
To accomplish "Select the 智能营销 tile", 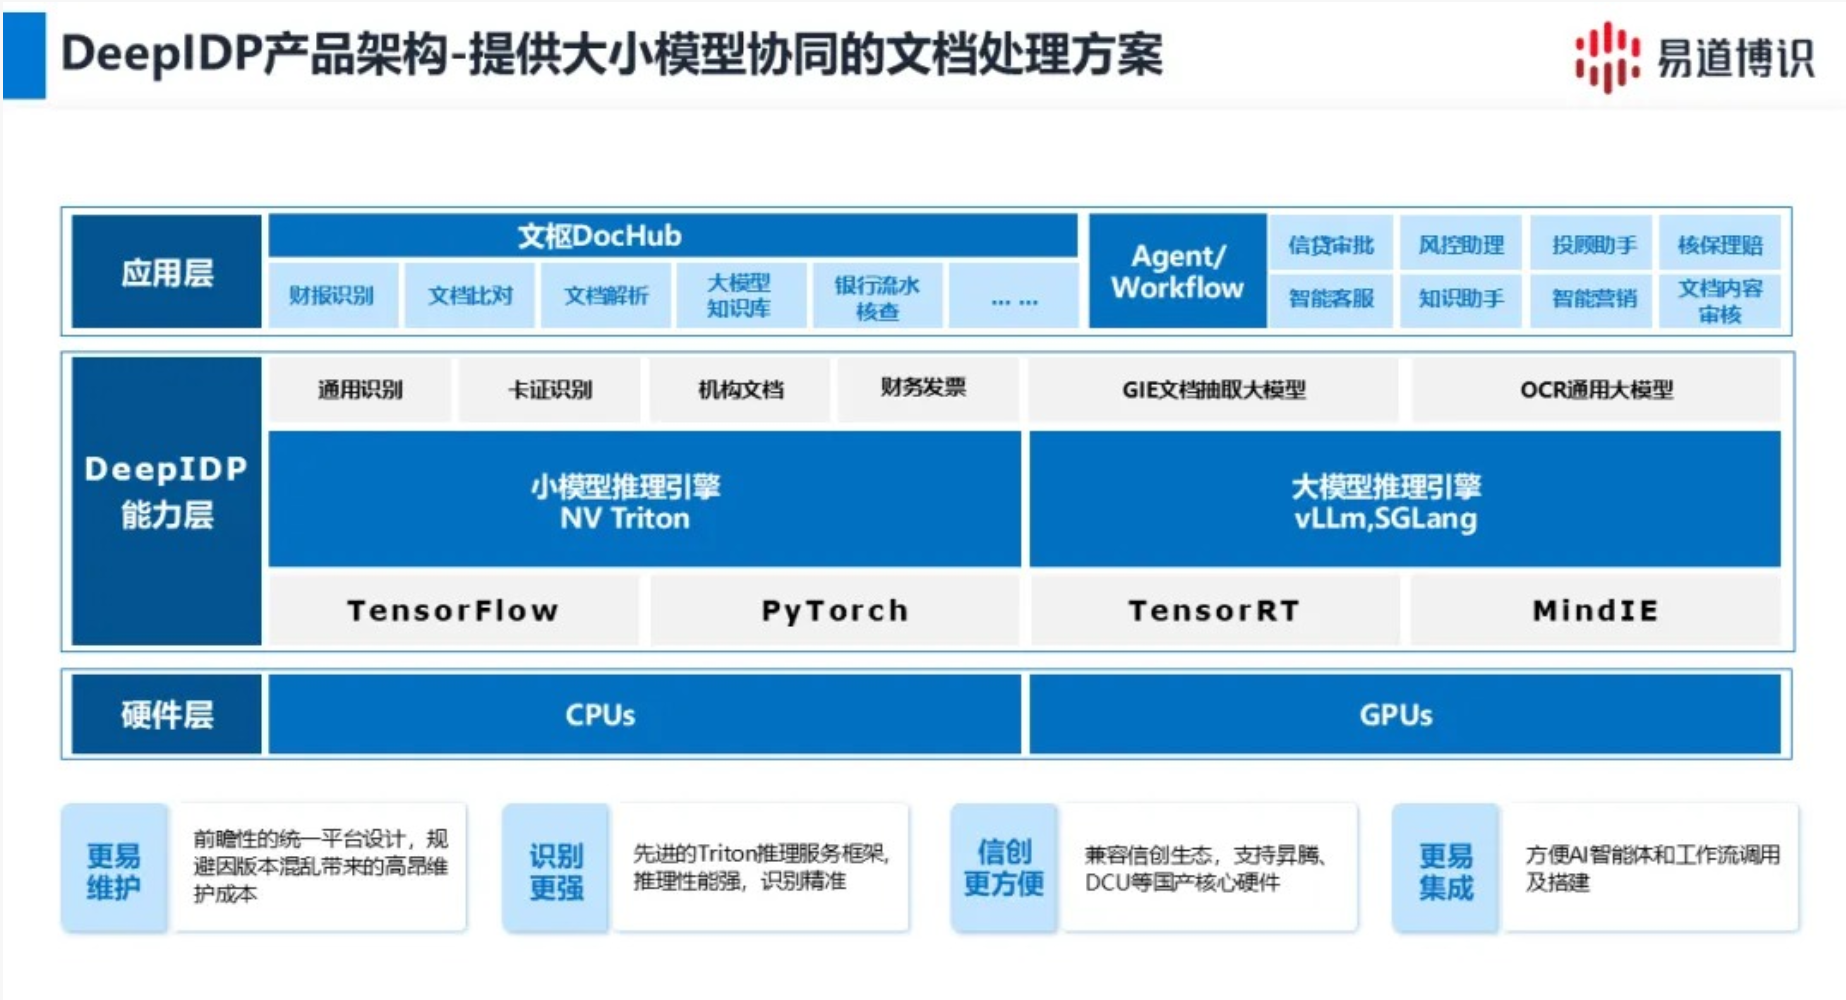I will (x=1593, y=299).
